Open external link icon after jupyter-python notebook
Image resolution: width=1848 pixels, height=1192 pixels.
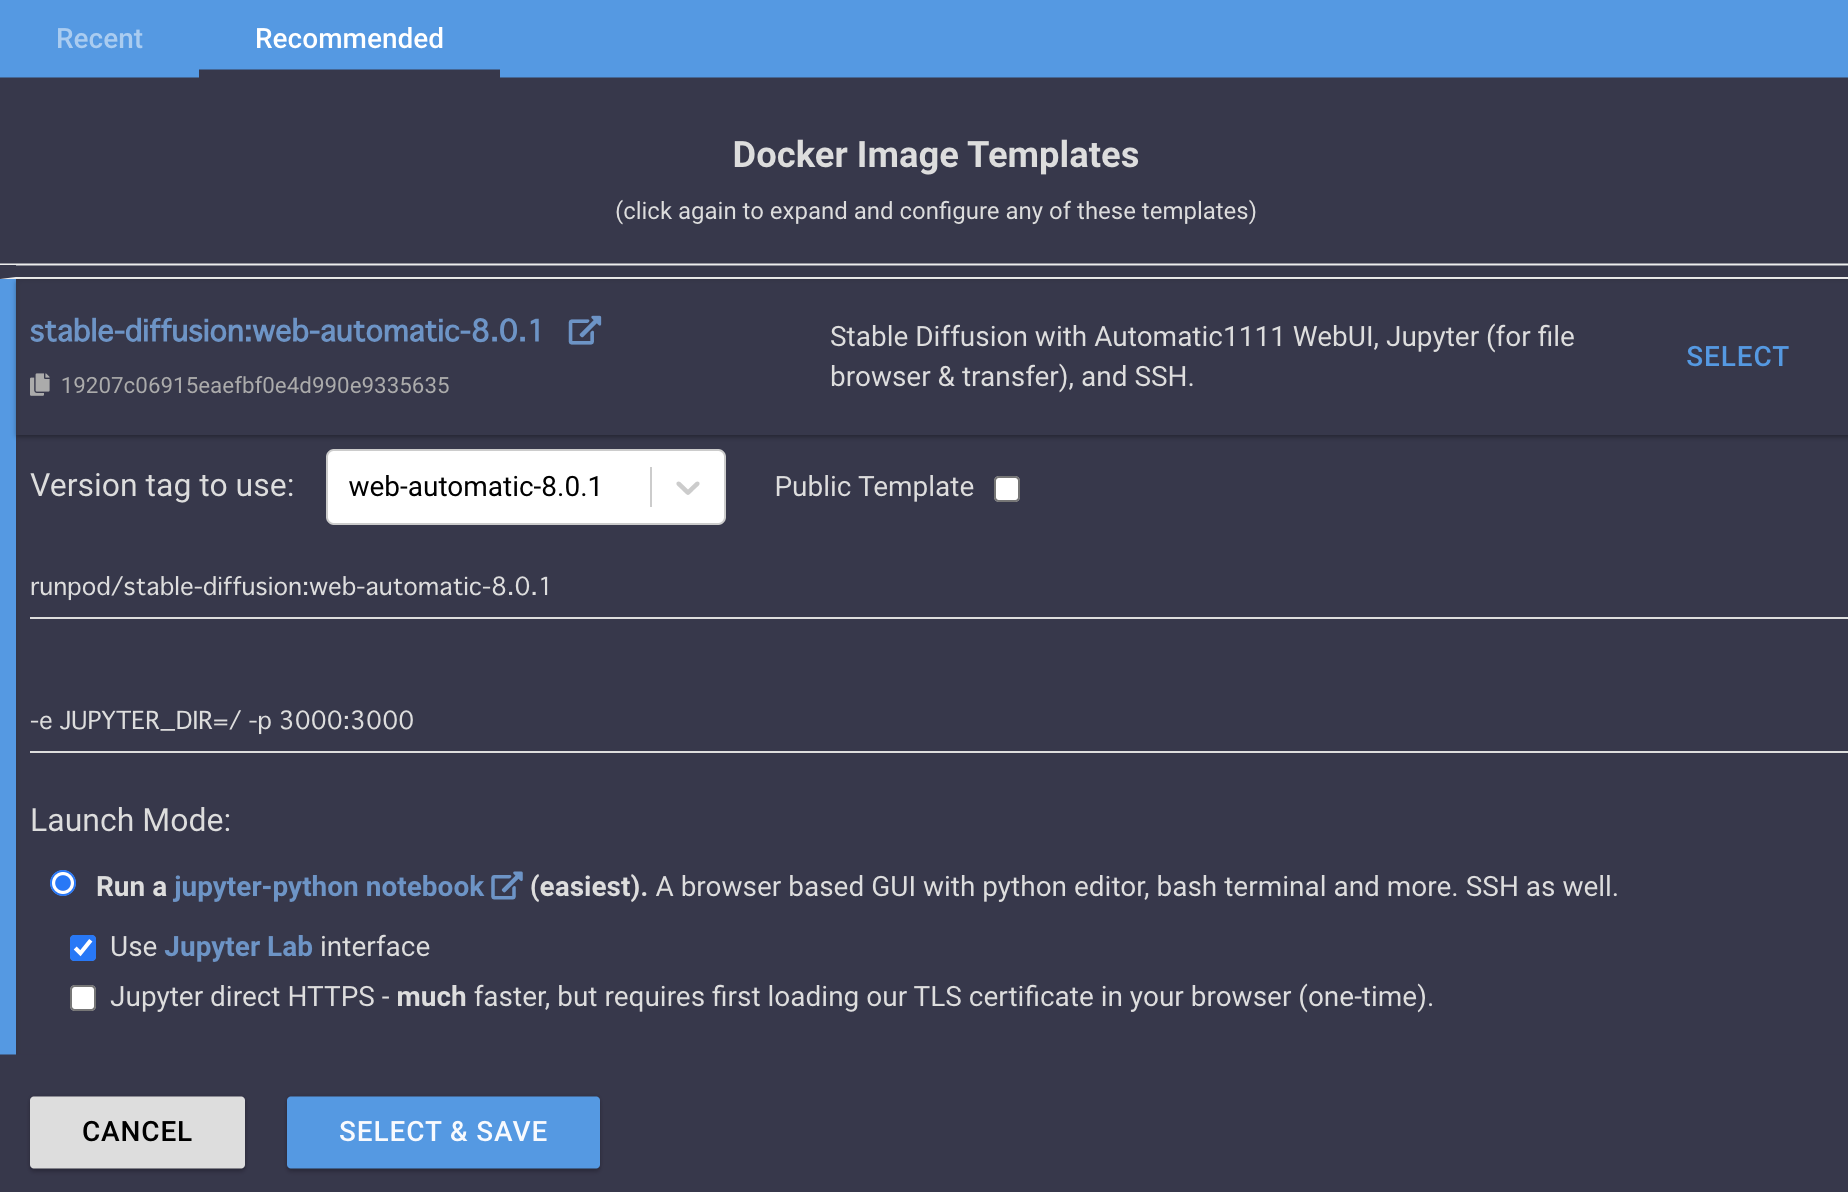point(507,886)
